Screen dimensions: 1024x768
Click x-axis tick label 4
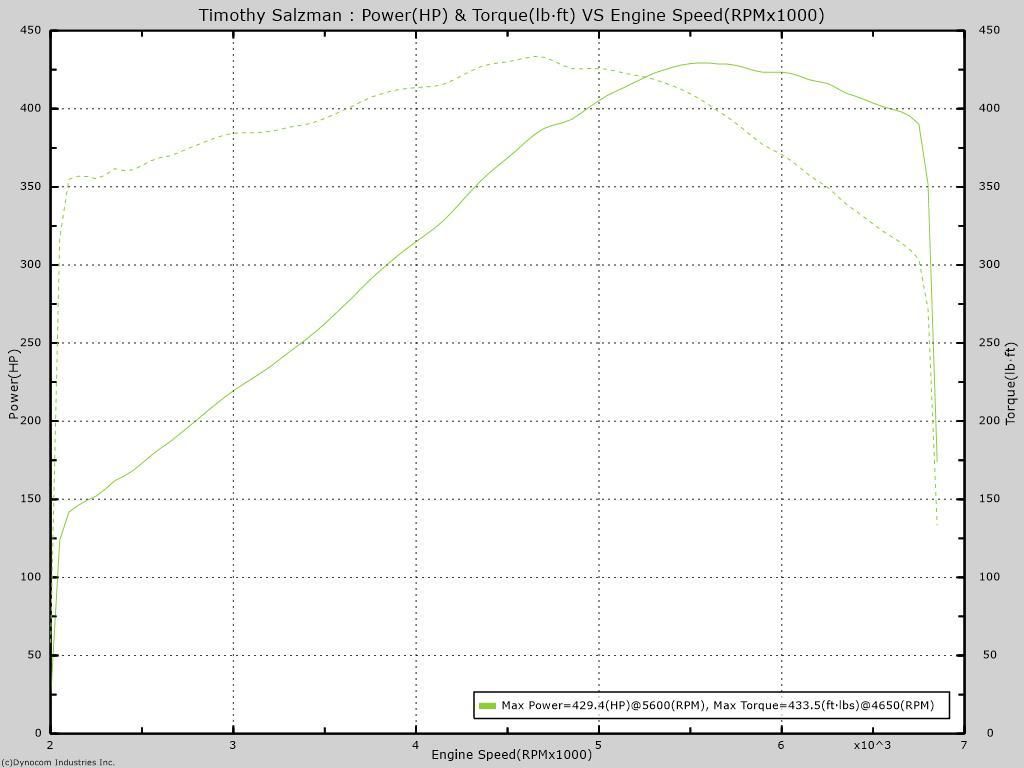[x=416, y=745]
